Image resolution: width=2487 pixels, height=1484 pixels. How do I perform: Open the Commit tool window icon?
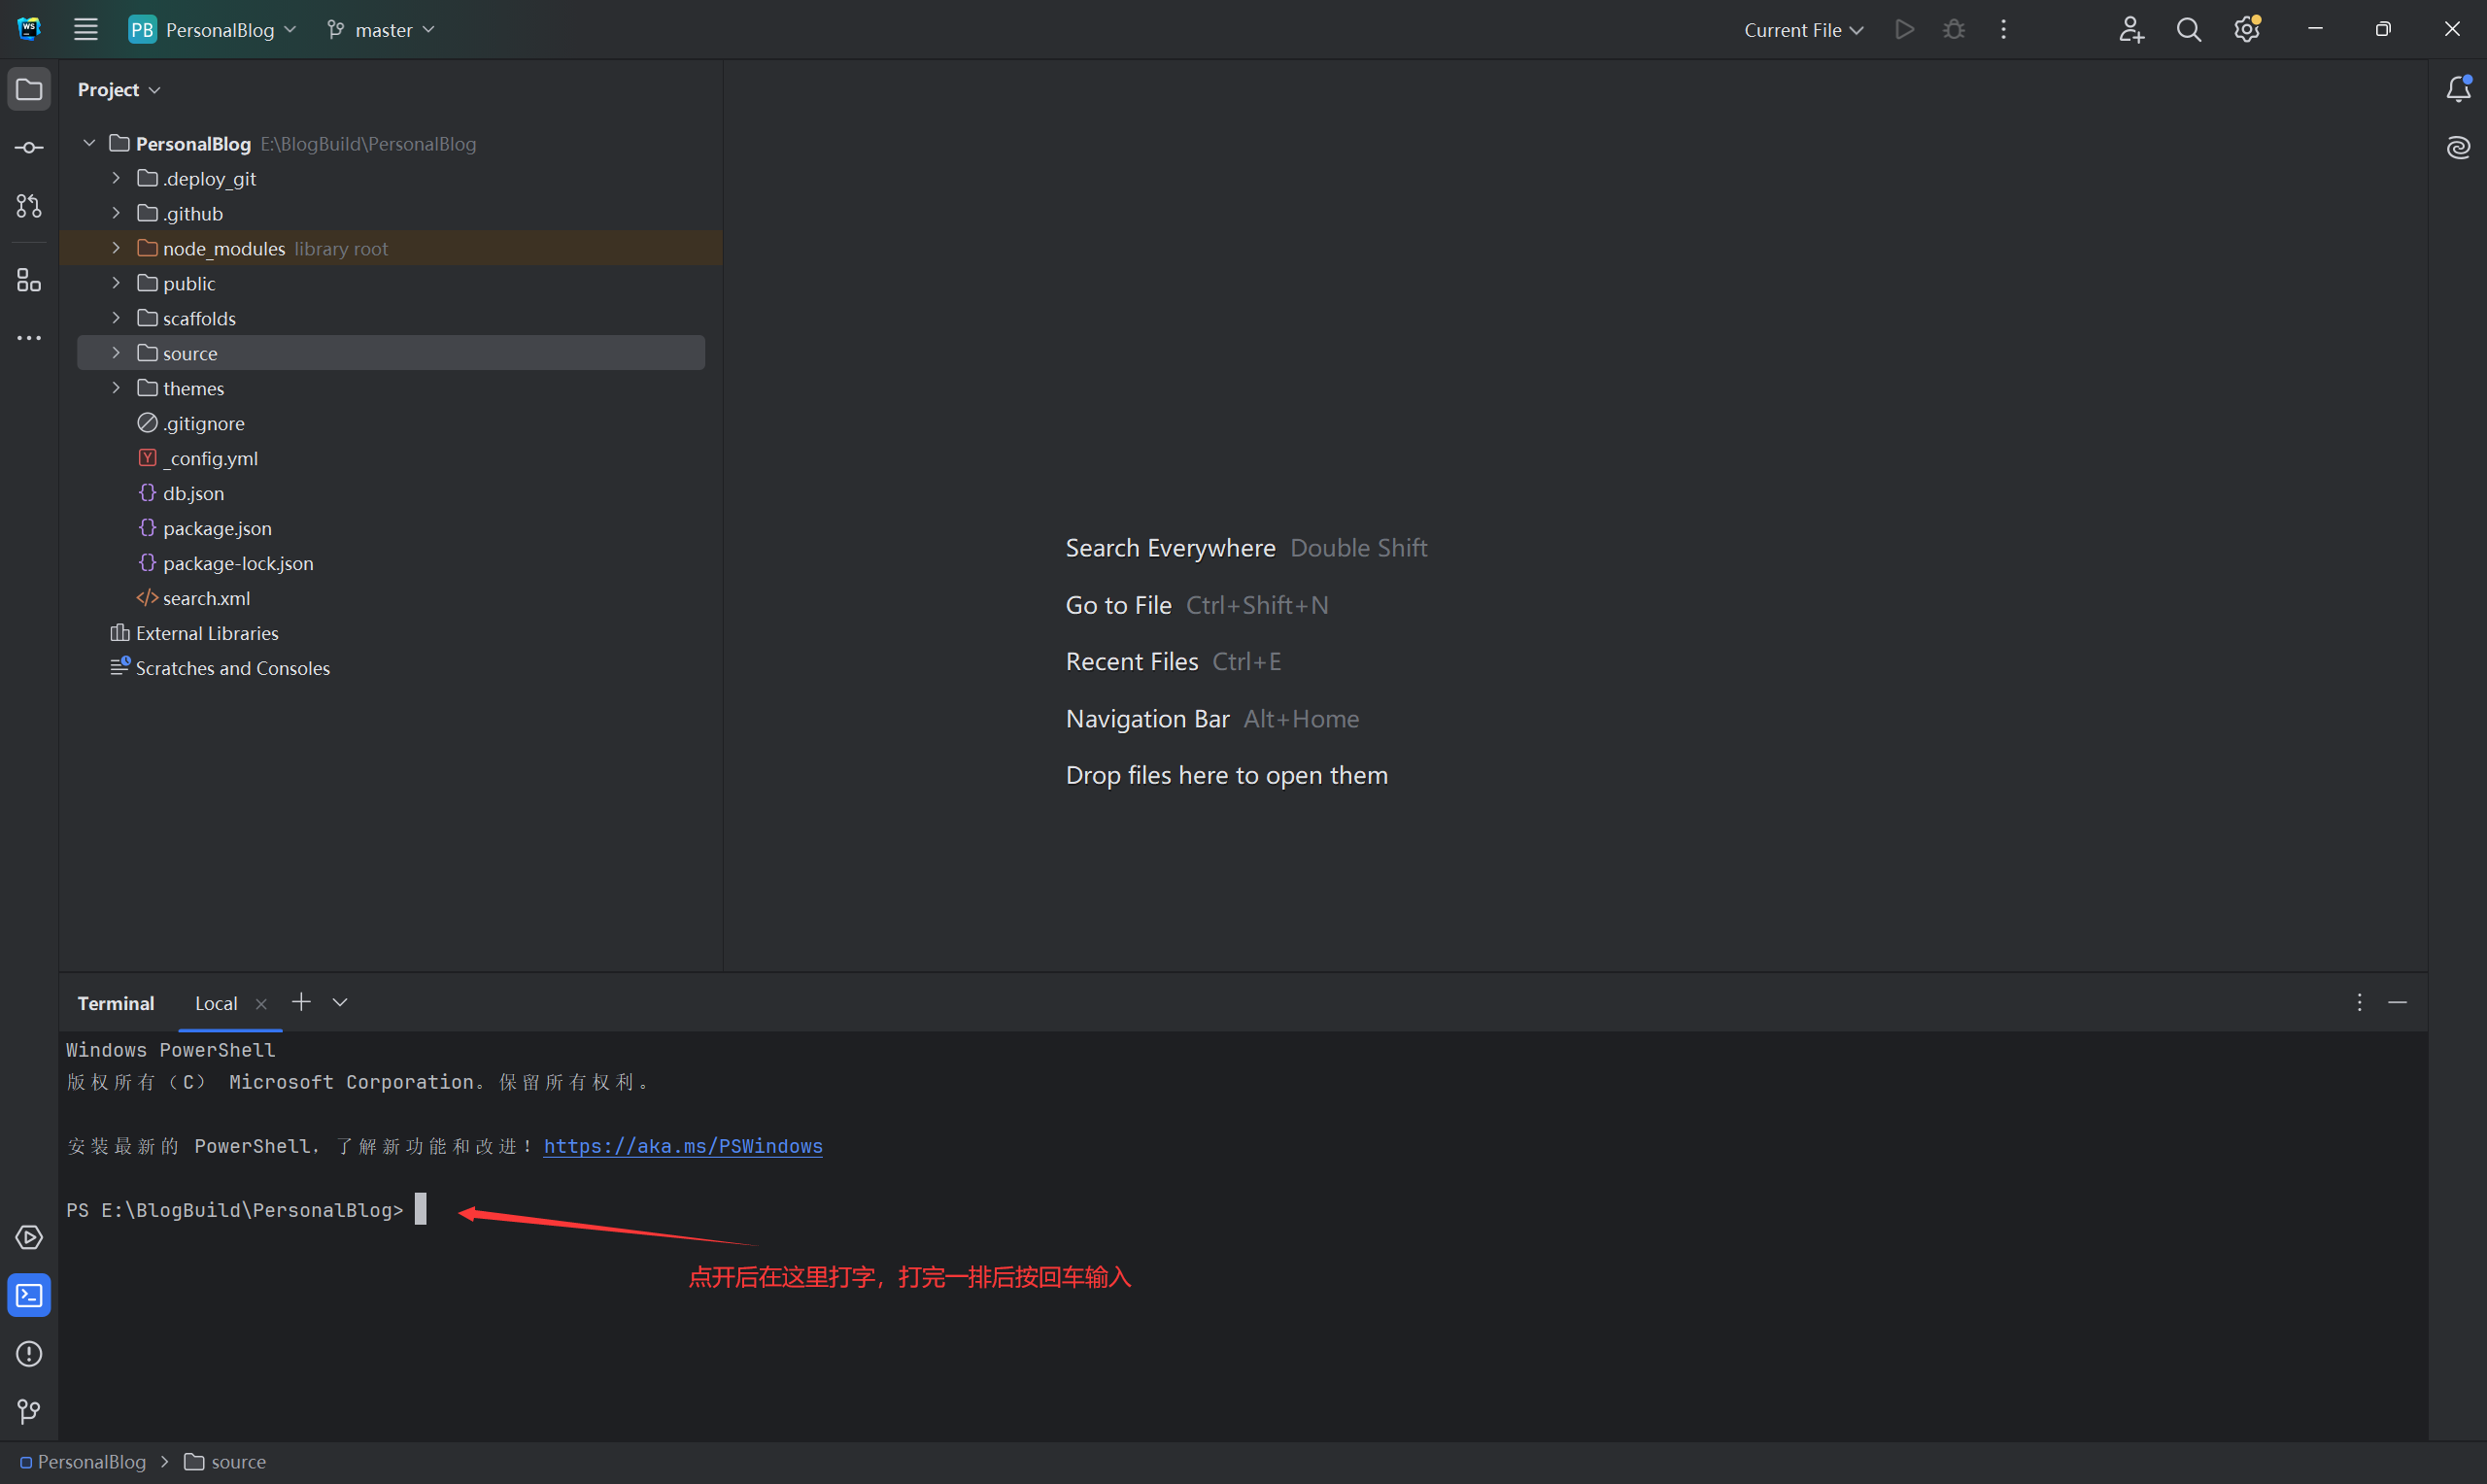coord(29,148)
